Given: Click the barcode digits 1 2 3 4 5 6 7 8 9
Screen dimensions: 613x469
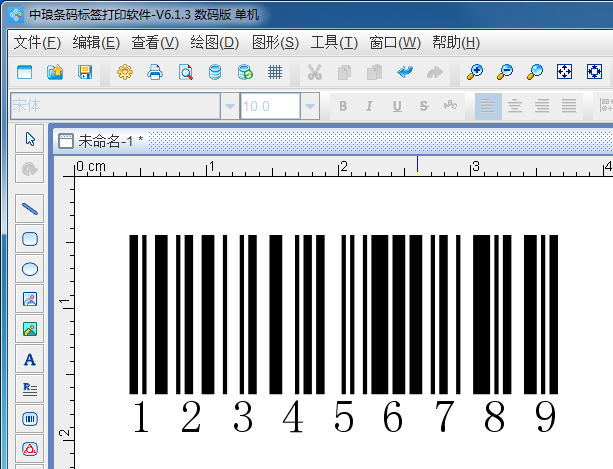Looking at the screenshot, I should 344,417.
